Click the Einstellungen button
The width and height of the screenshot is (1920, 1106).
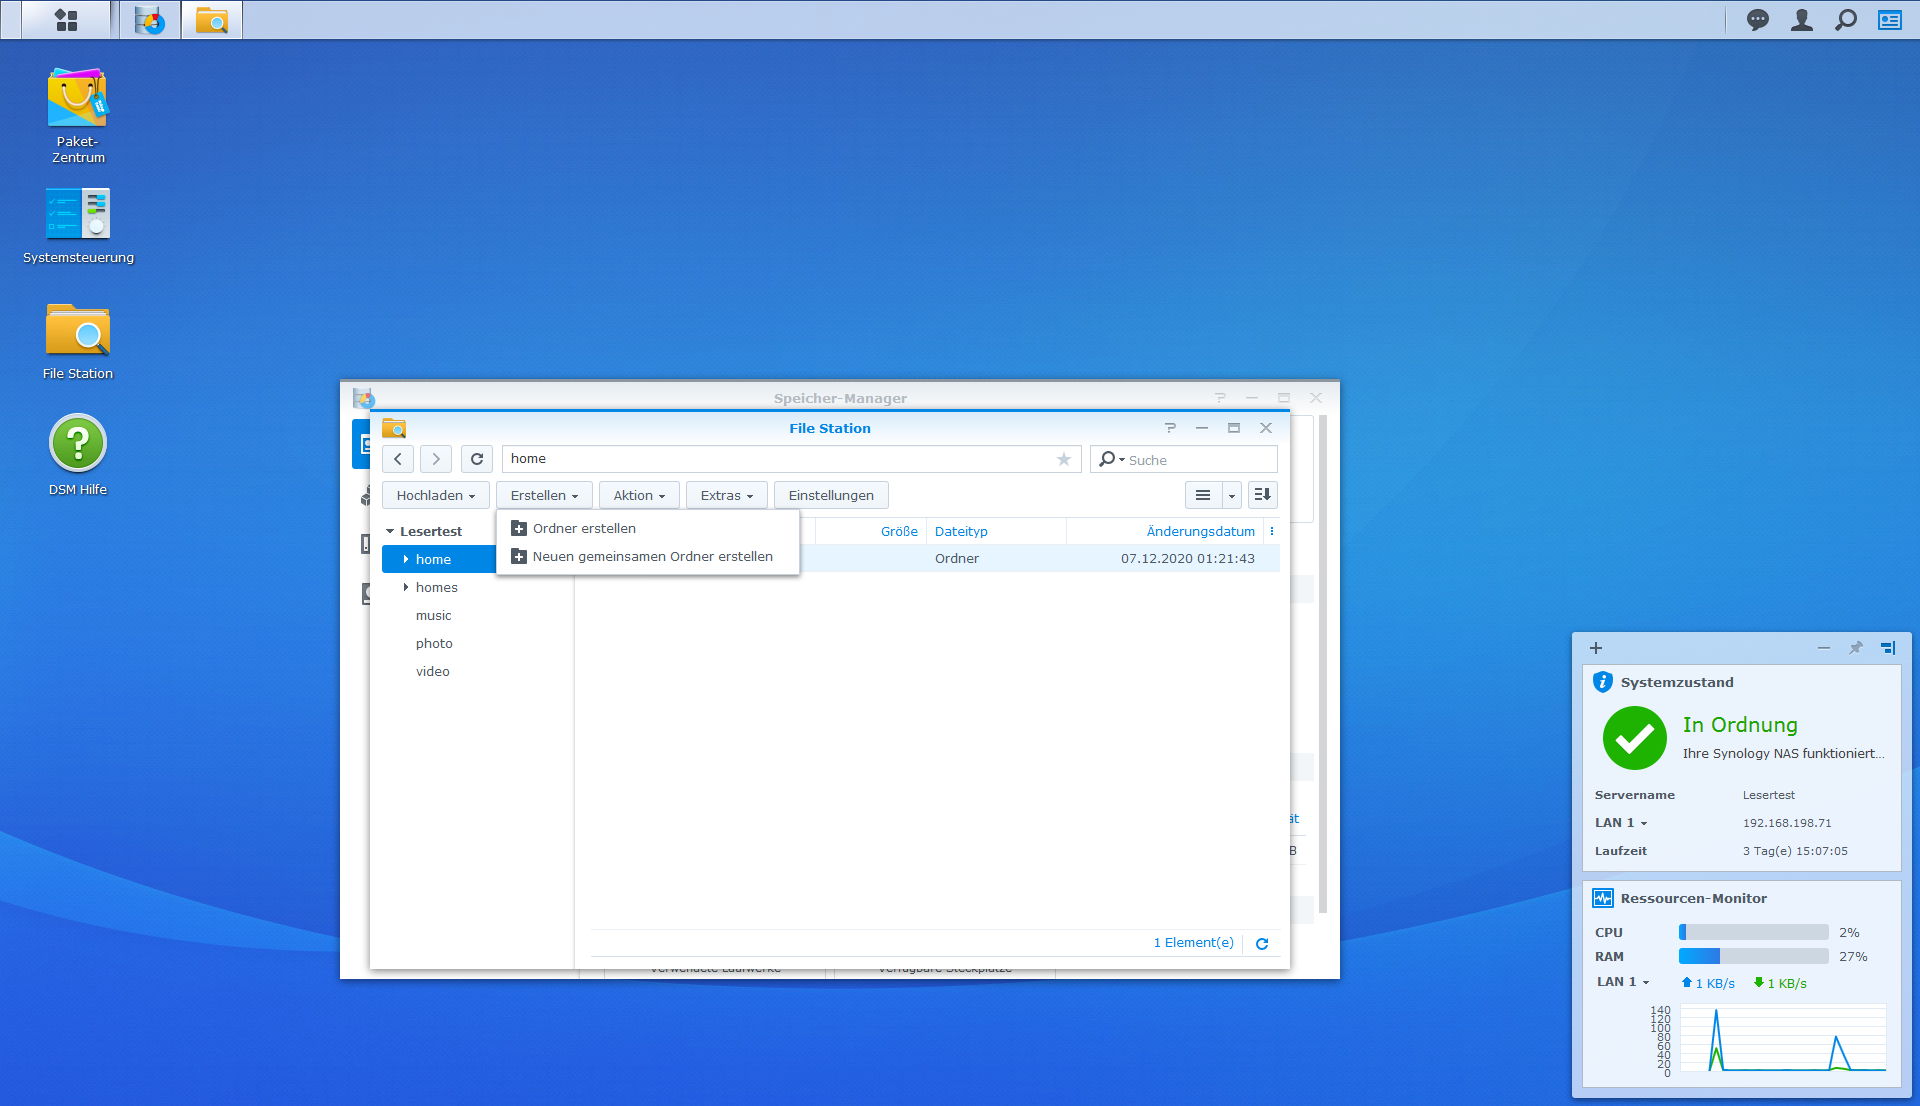click(830, 495)
